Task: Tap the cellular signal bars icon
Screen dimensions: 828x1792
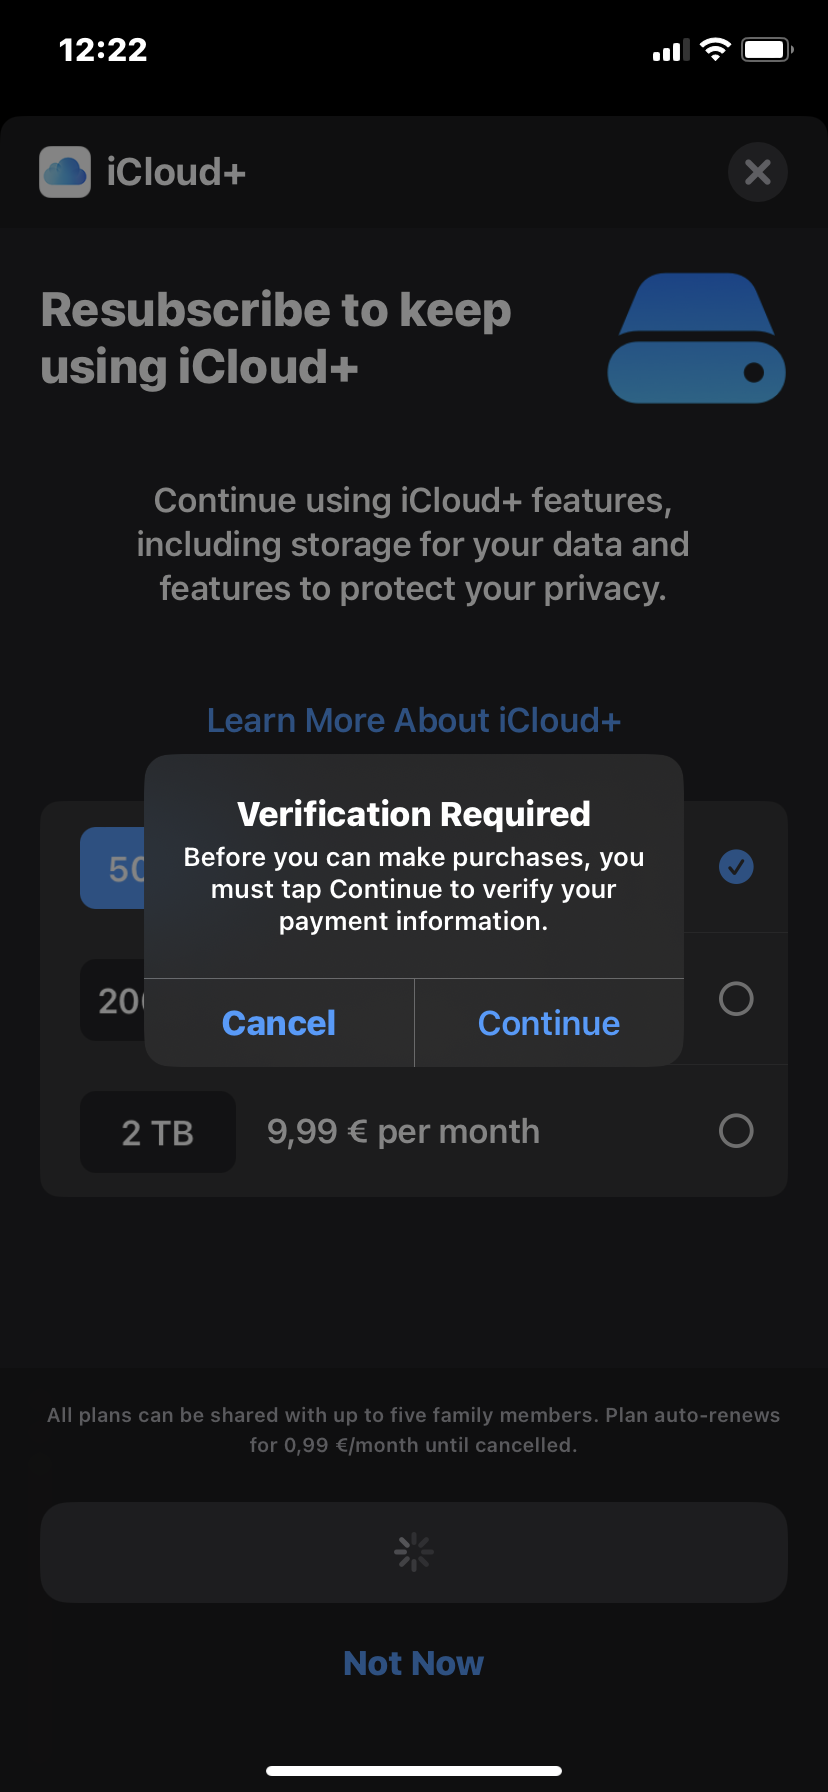Action: [671, 50]
